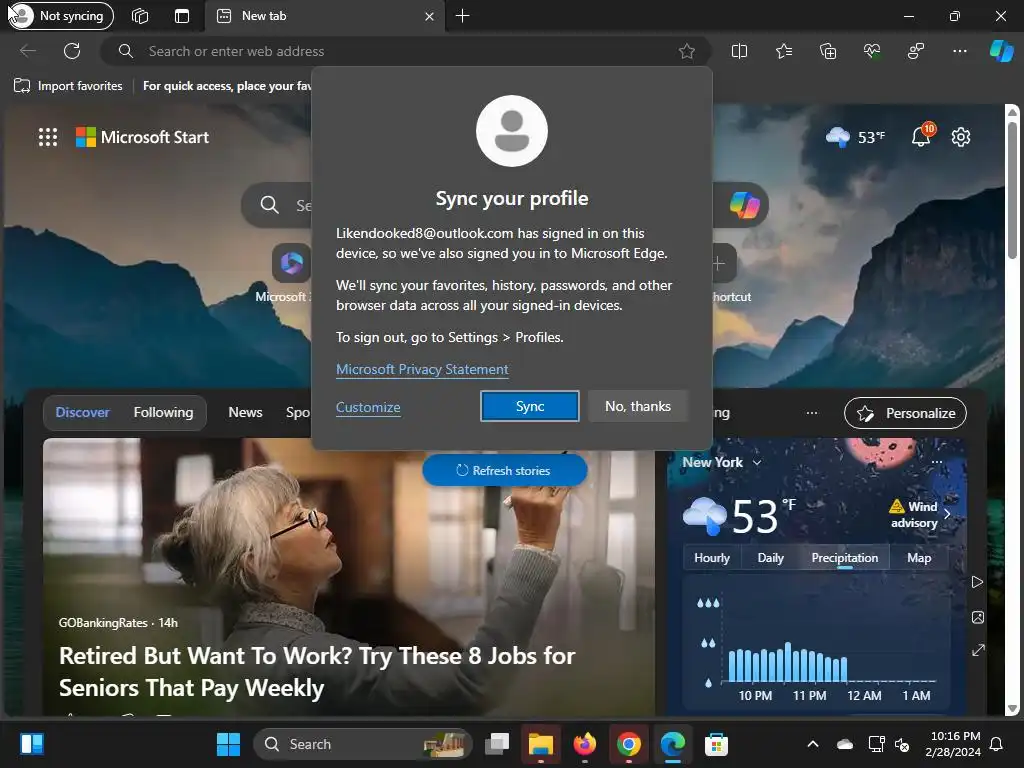Image resolution: width=1024 pixels, height=768 pixels.
Task: Click the play icon on page right edge
Action: (977, 582)
